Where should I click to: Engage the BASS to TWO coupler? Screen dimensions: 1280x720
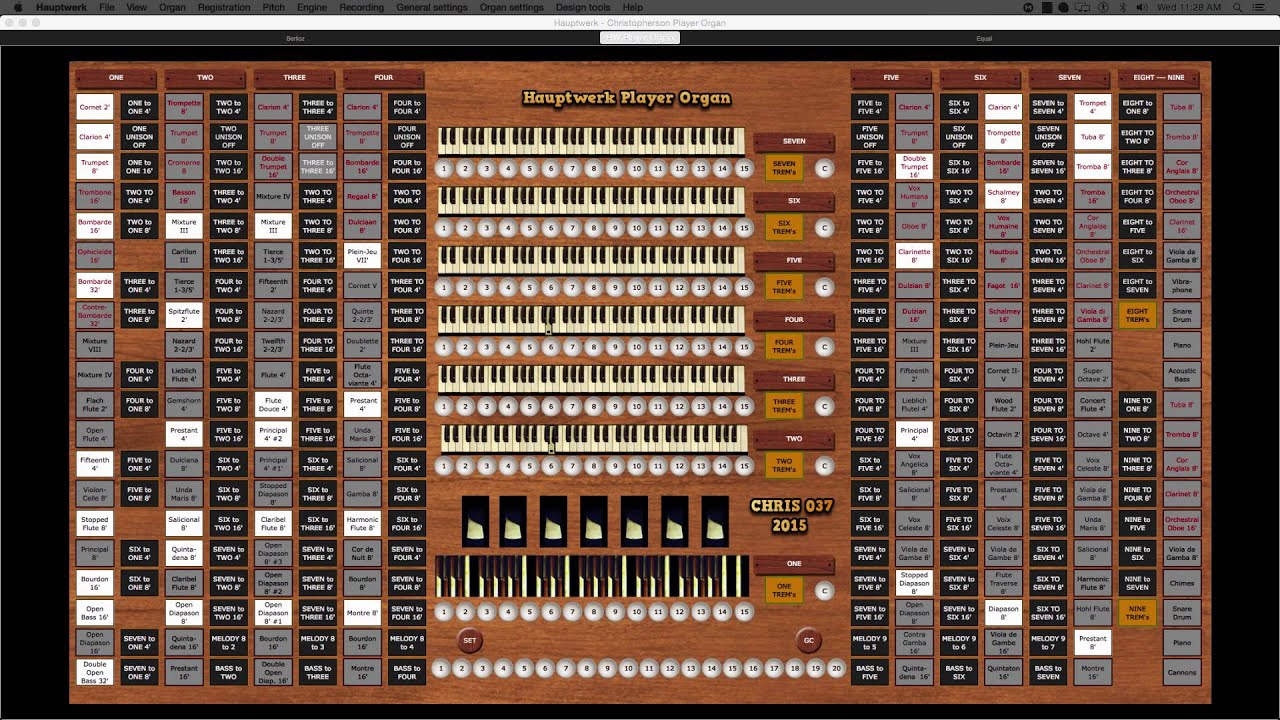coord(228,672)
